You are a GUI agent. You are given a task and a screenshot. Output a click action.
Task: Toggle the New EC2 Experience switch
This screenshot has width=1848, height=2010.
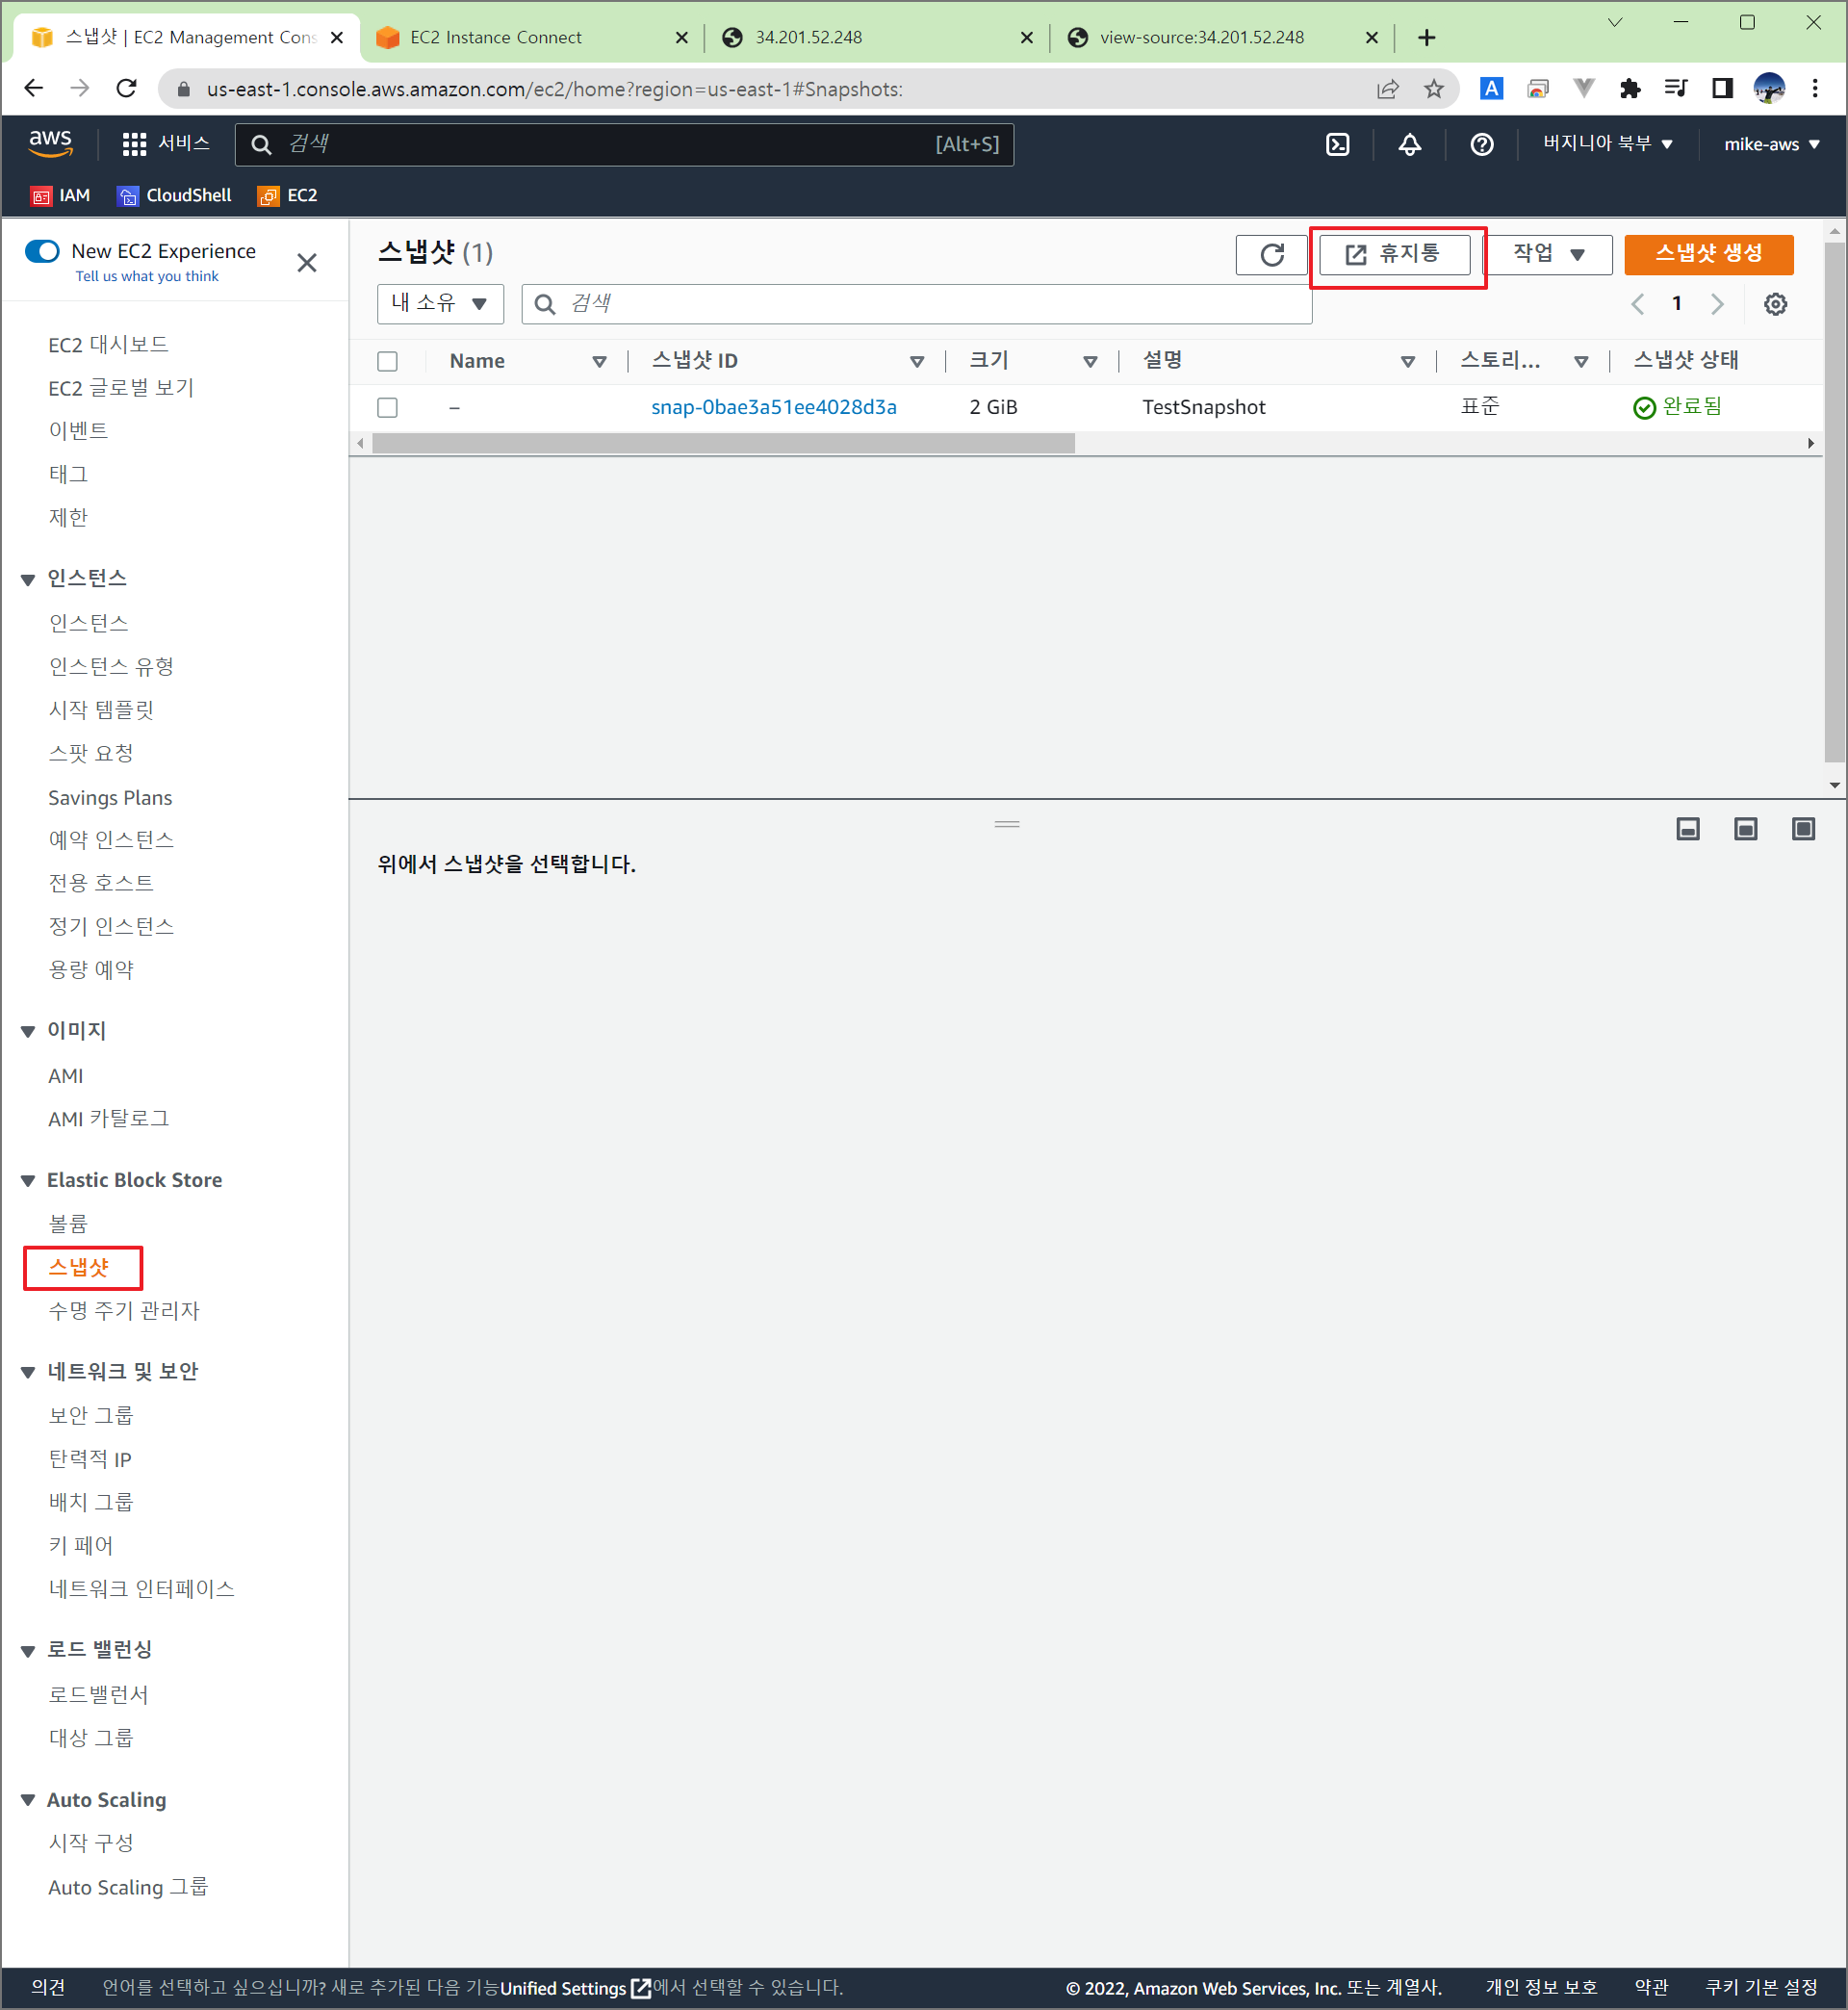pos(43,250)
